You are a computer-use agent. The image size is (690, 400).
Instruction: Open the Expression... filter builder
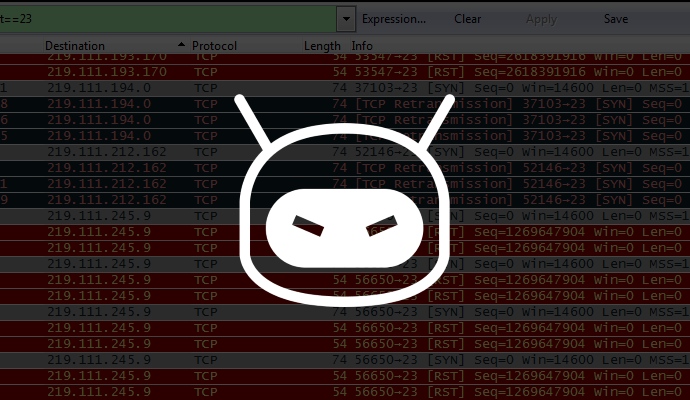[x=394, y=19]
